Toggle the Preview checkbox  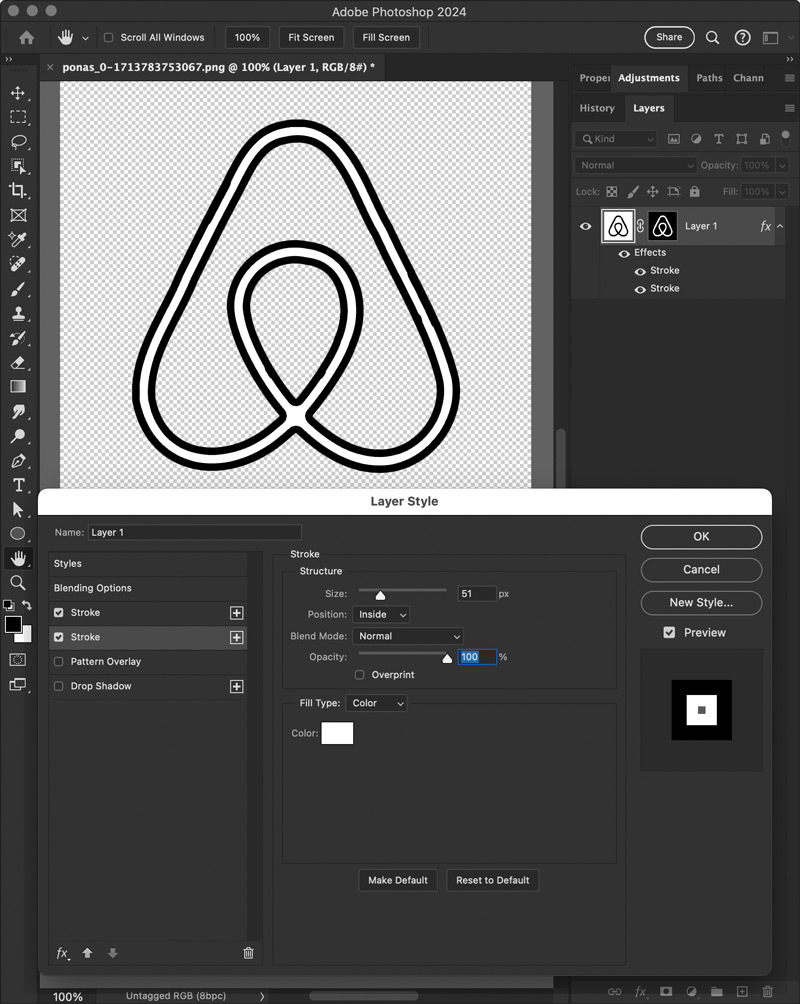pyautogui.click(x=668, y=632)
